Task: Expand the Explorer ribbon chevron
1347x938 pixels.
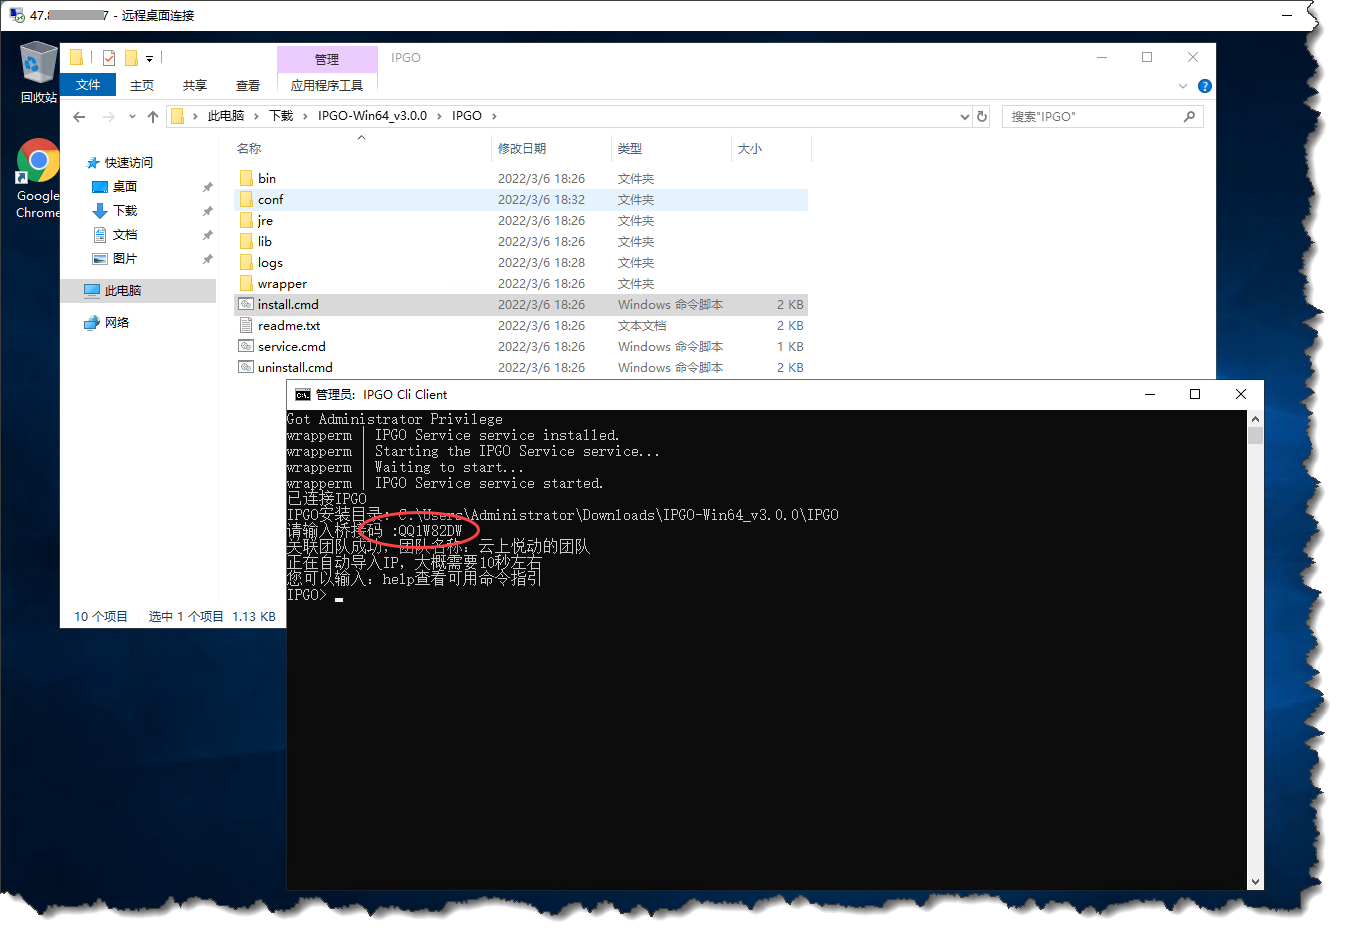Action: pos(1183,86)
